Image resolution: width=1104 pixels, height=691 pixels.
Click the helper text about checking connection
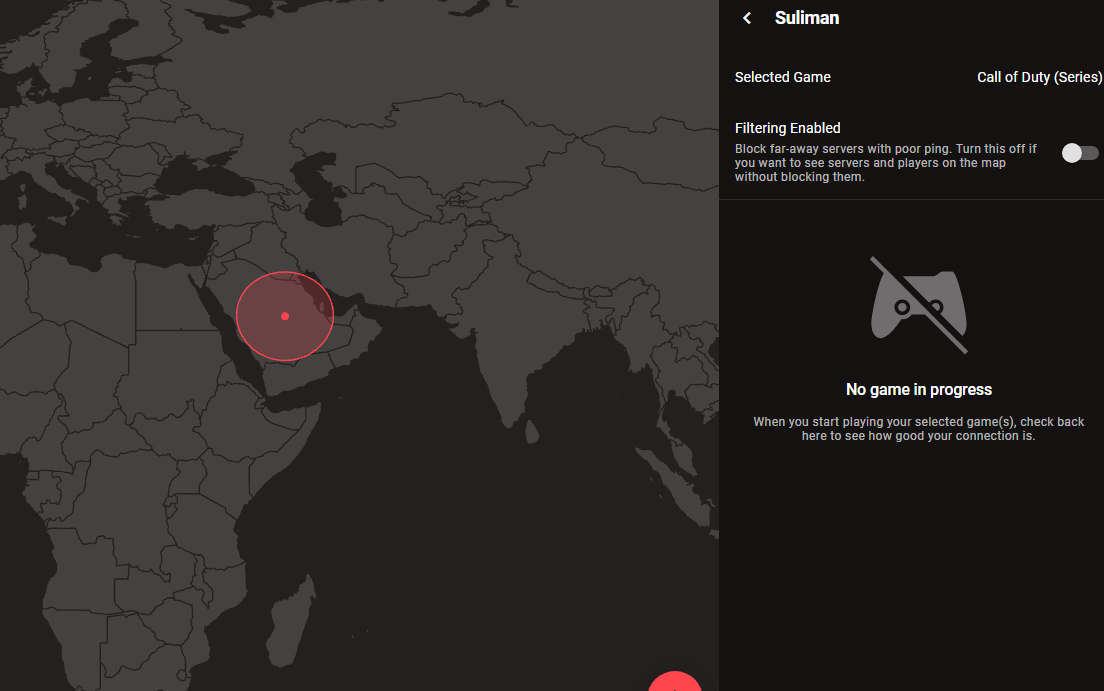click(918, 429)
